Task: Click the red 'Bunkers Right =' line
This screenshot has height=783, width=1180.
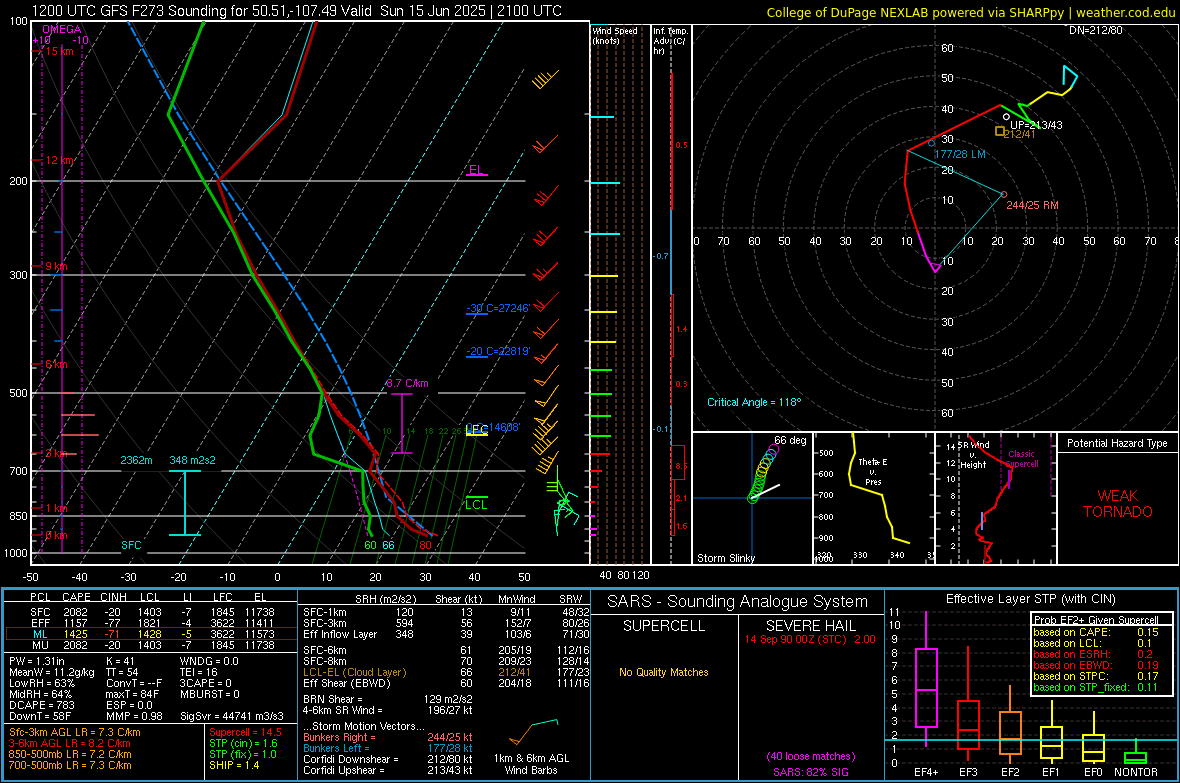Action: coord(388,737)
